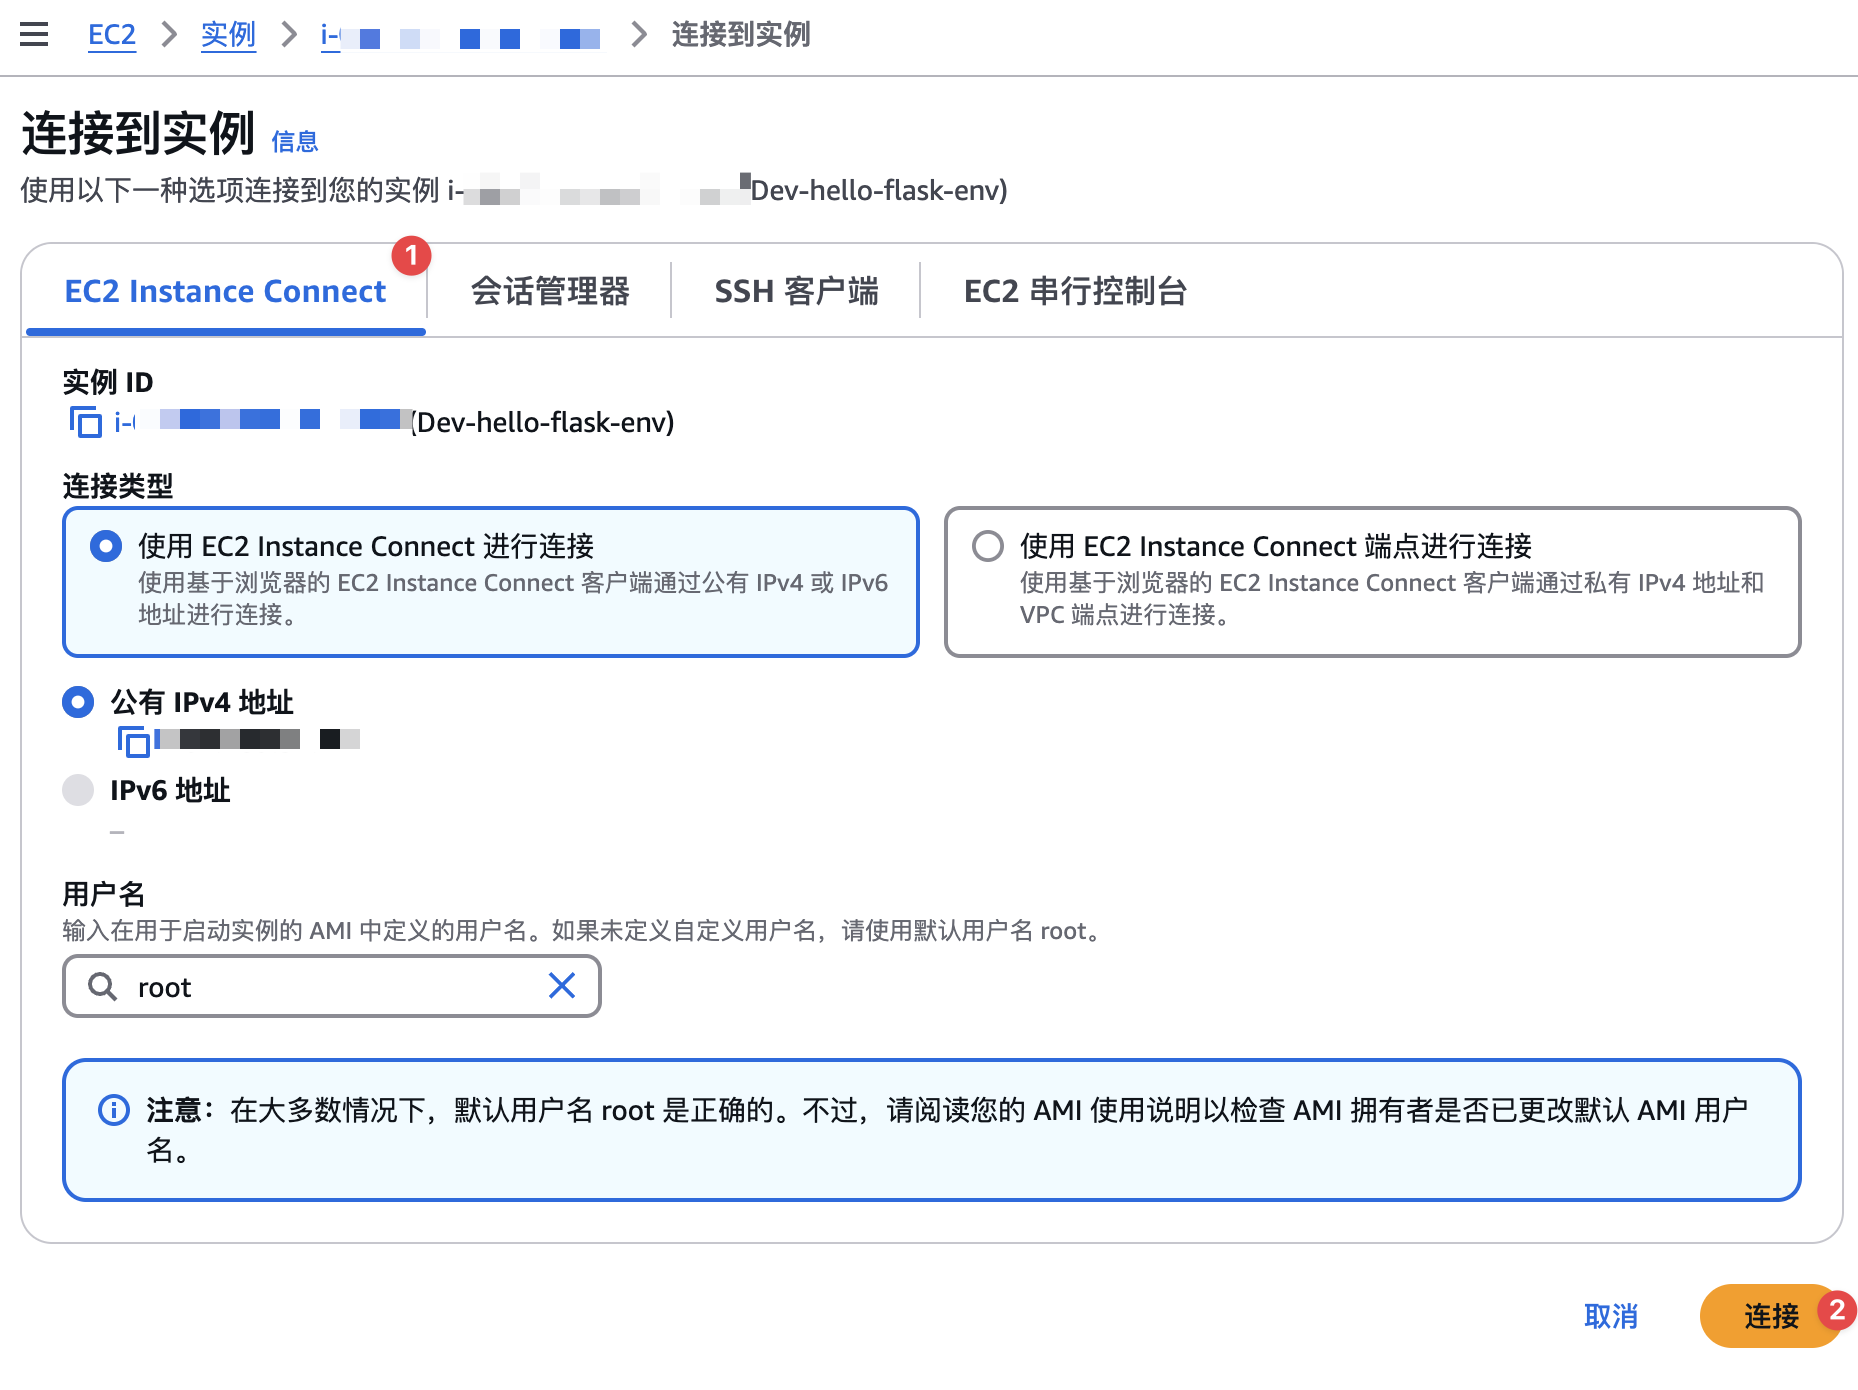Copy the public IPv4 address
Screen dimensions: 1858x1390
coord(133,741)
